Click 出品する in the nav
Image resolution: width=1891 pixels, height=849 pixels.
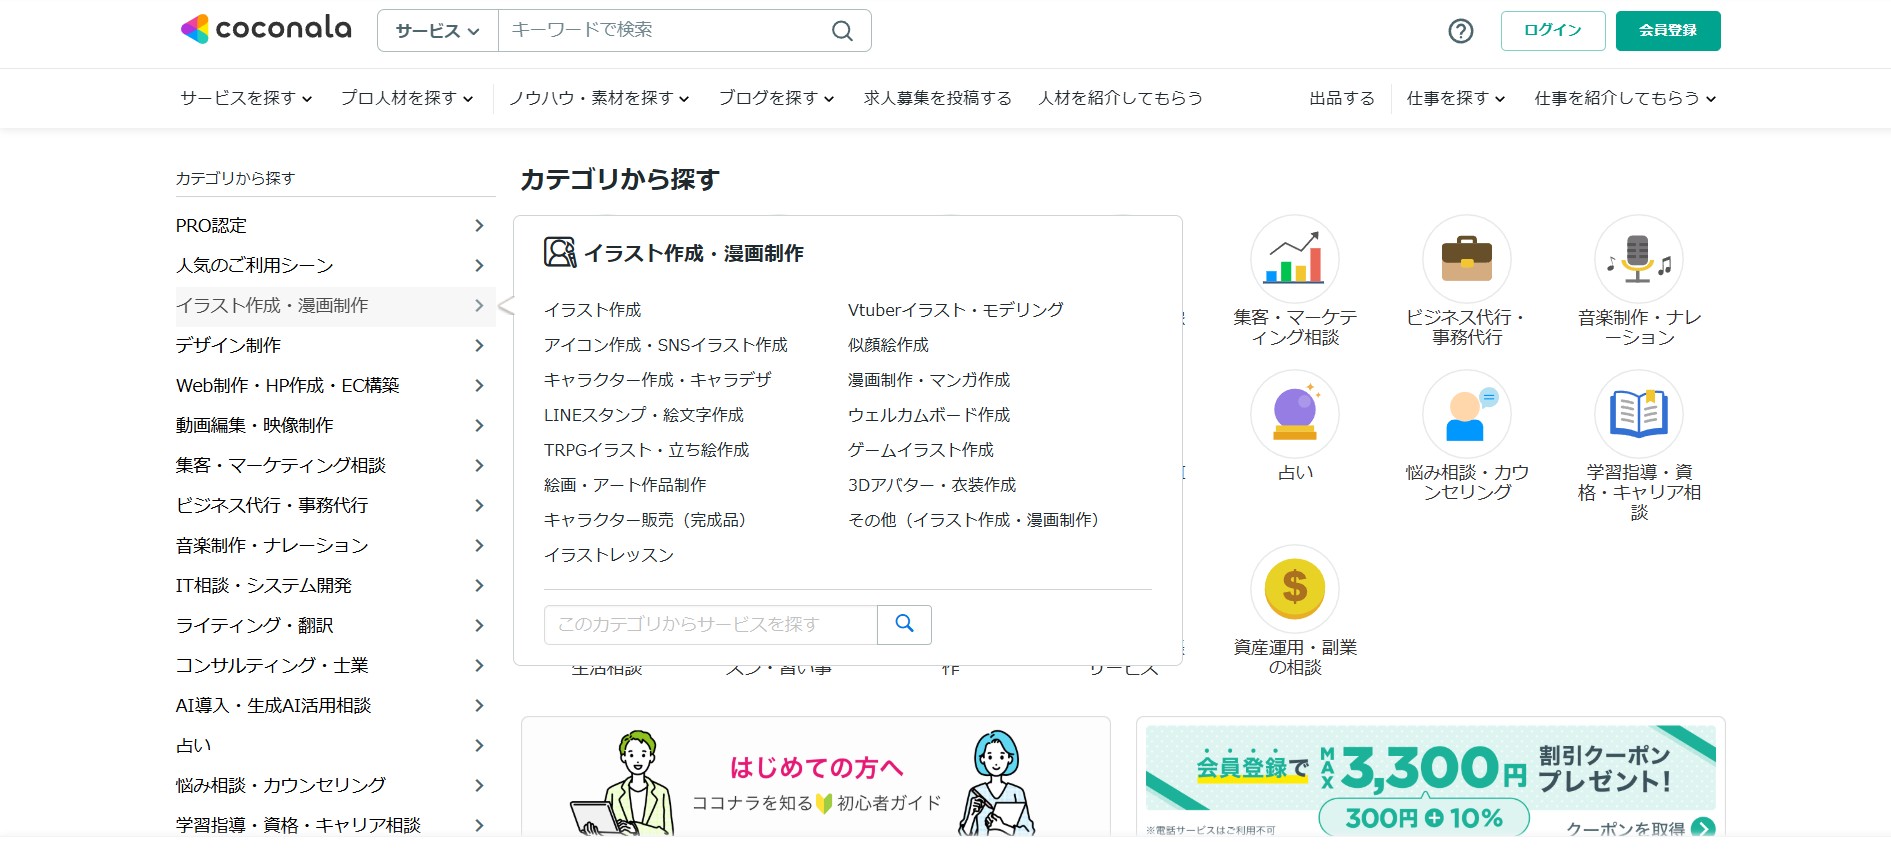pos(1342,98)
